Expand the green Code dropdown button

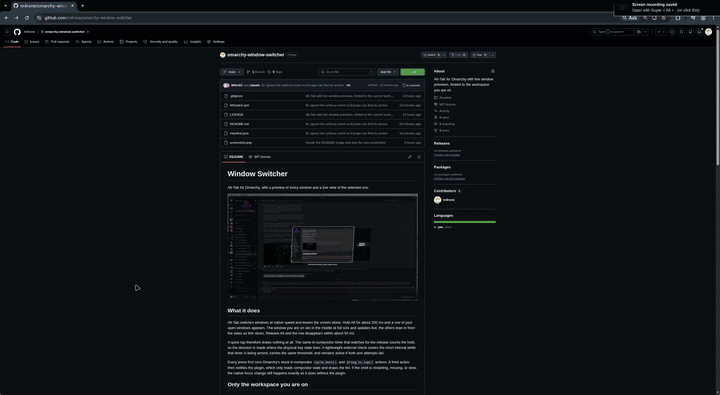coord(412,72)
